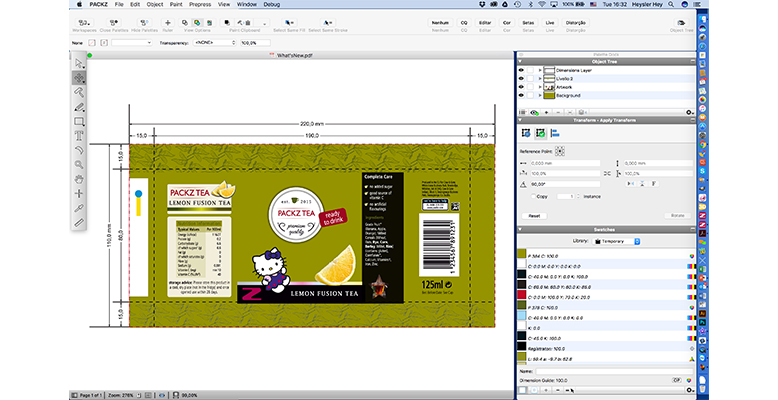The width and height of the screenshot is (778, 400).
Task: Click the Distorção workspace button
Action: click(576, 23)
